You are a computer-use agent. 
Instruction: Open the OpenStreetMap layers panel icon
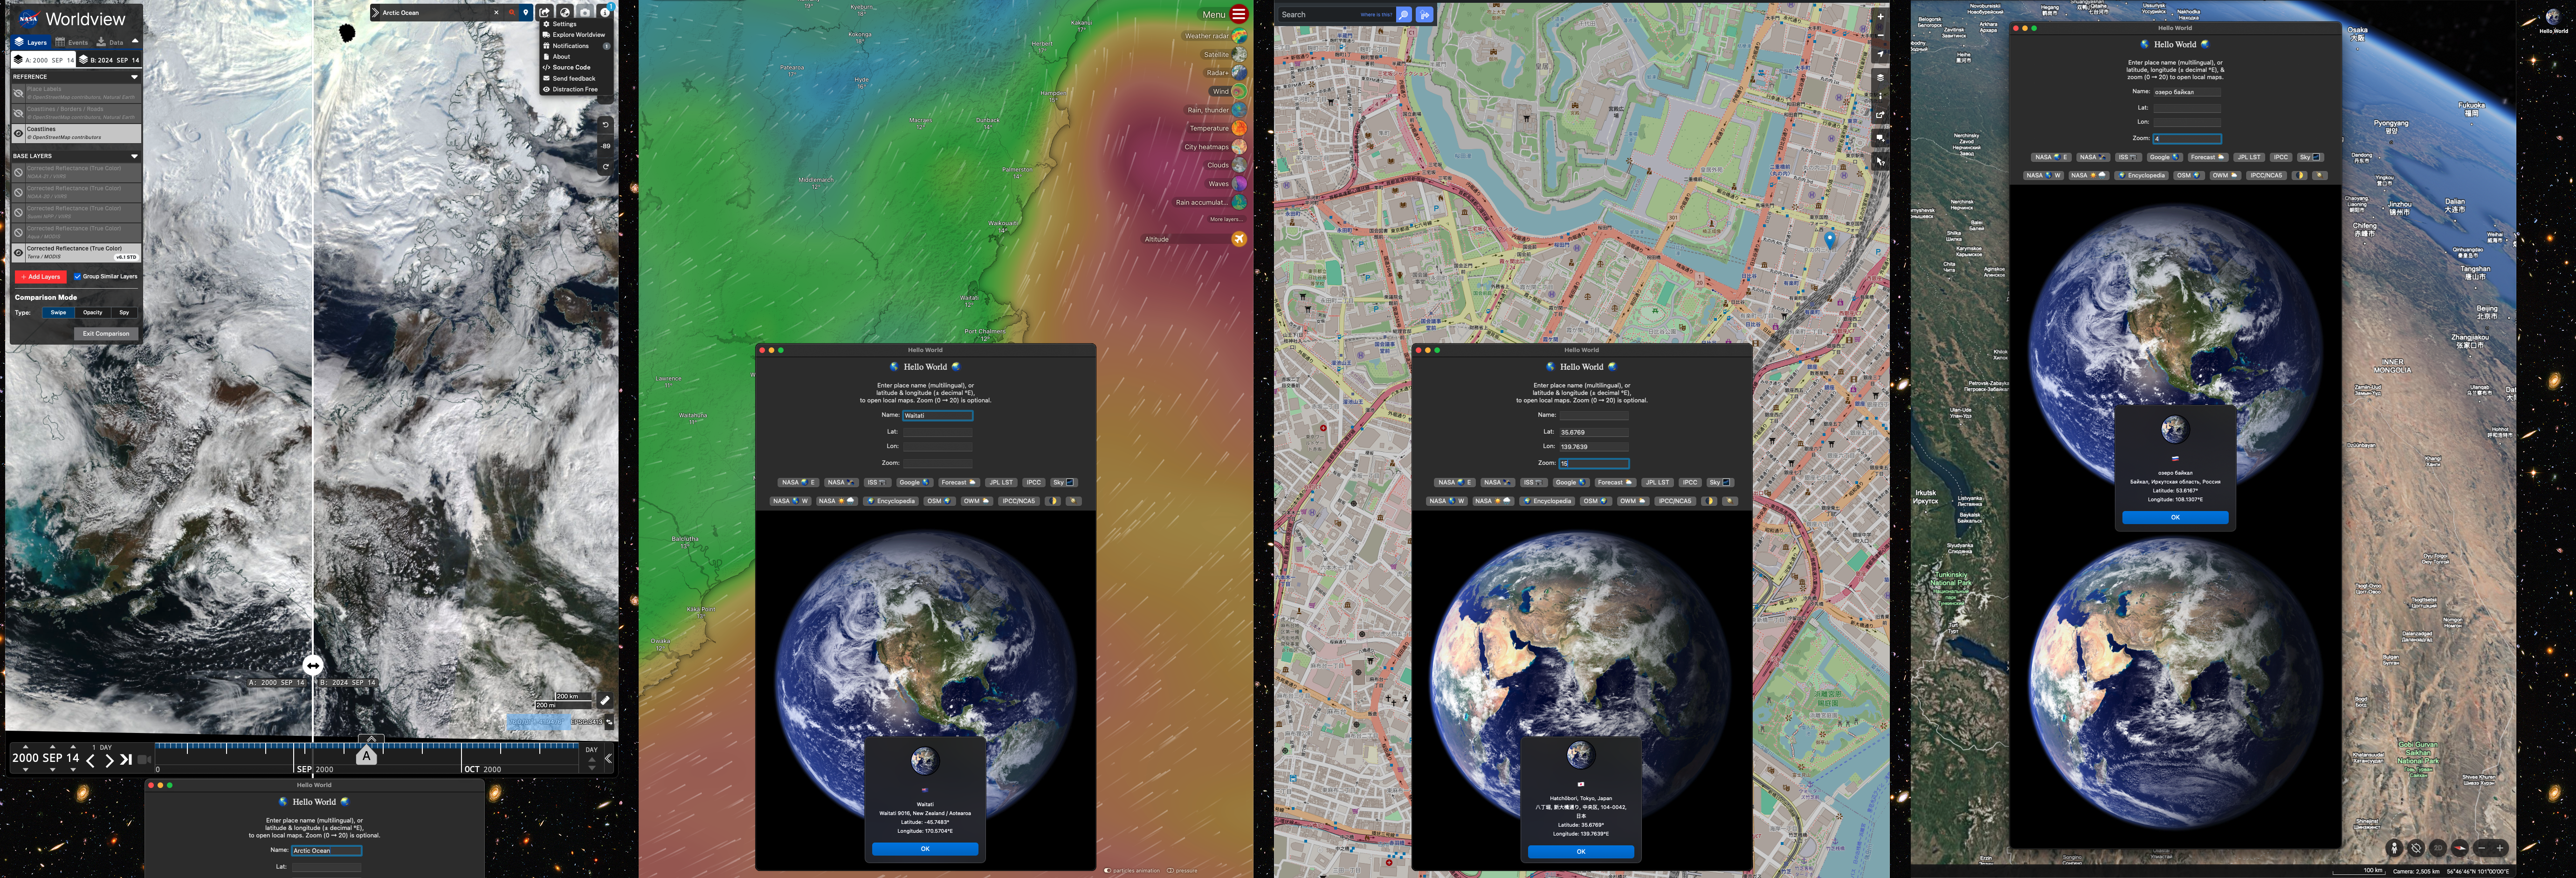[x=1881, y=78]
